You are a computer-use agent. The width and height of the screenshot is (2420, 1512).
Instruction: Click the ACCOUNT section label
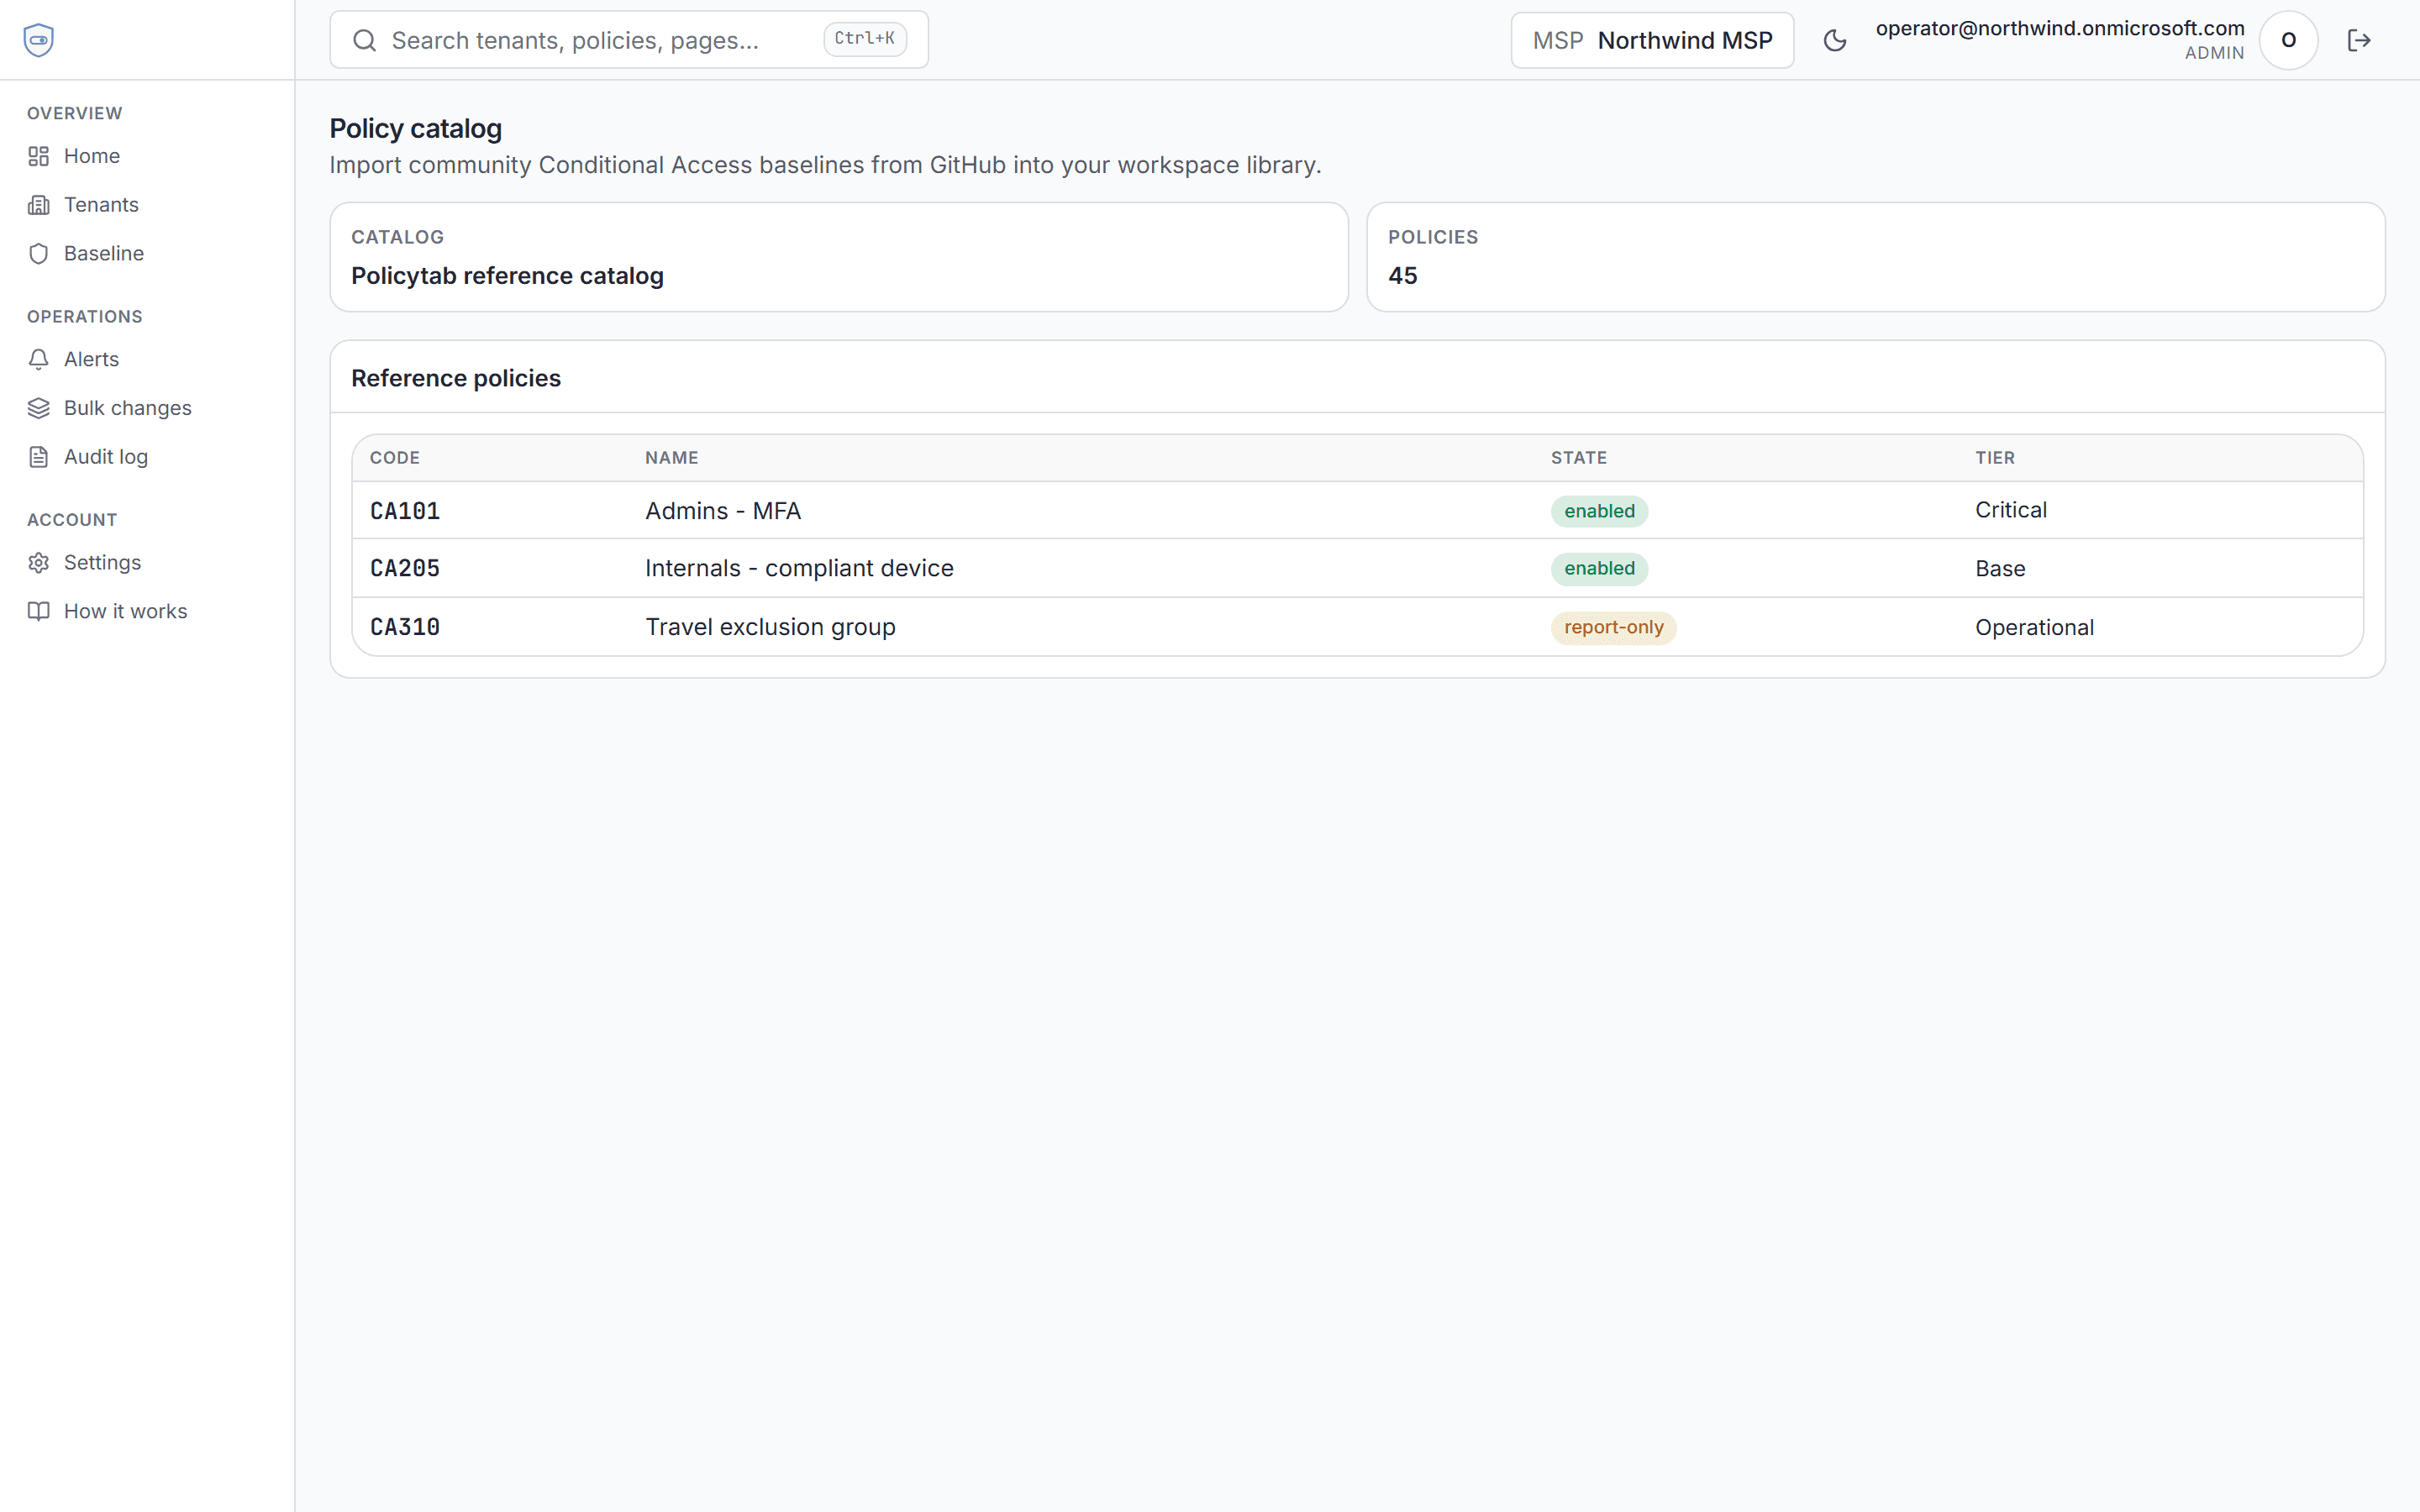[x=72, y=520]
